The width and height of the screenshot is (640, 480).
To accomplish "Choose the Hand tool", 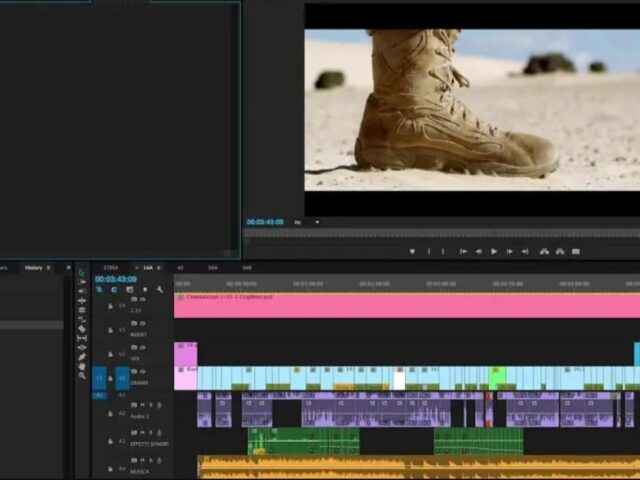I will tap(82, 365).
